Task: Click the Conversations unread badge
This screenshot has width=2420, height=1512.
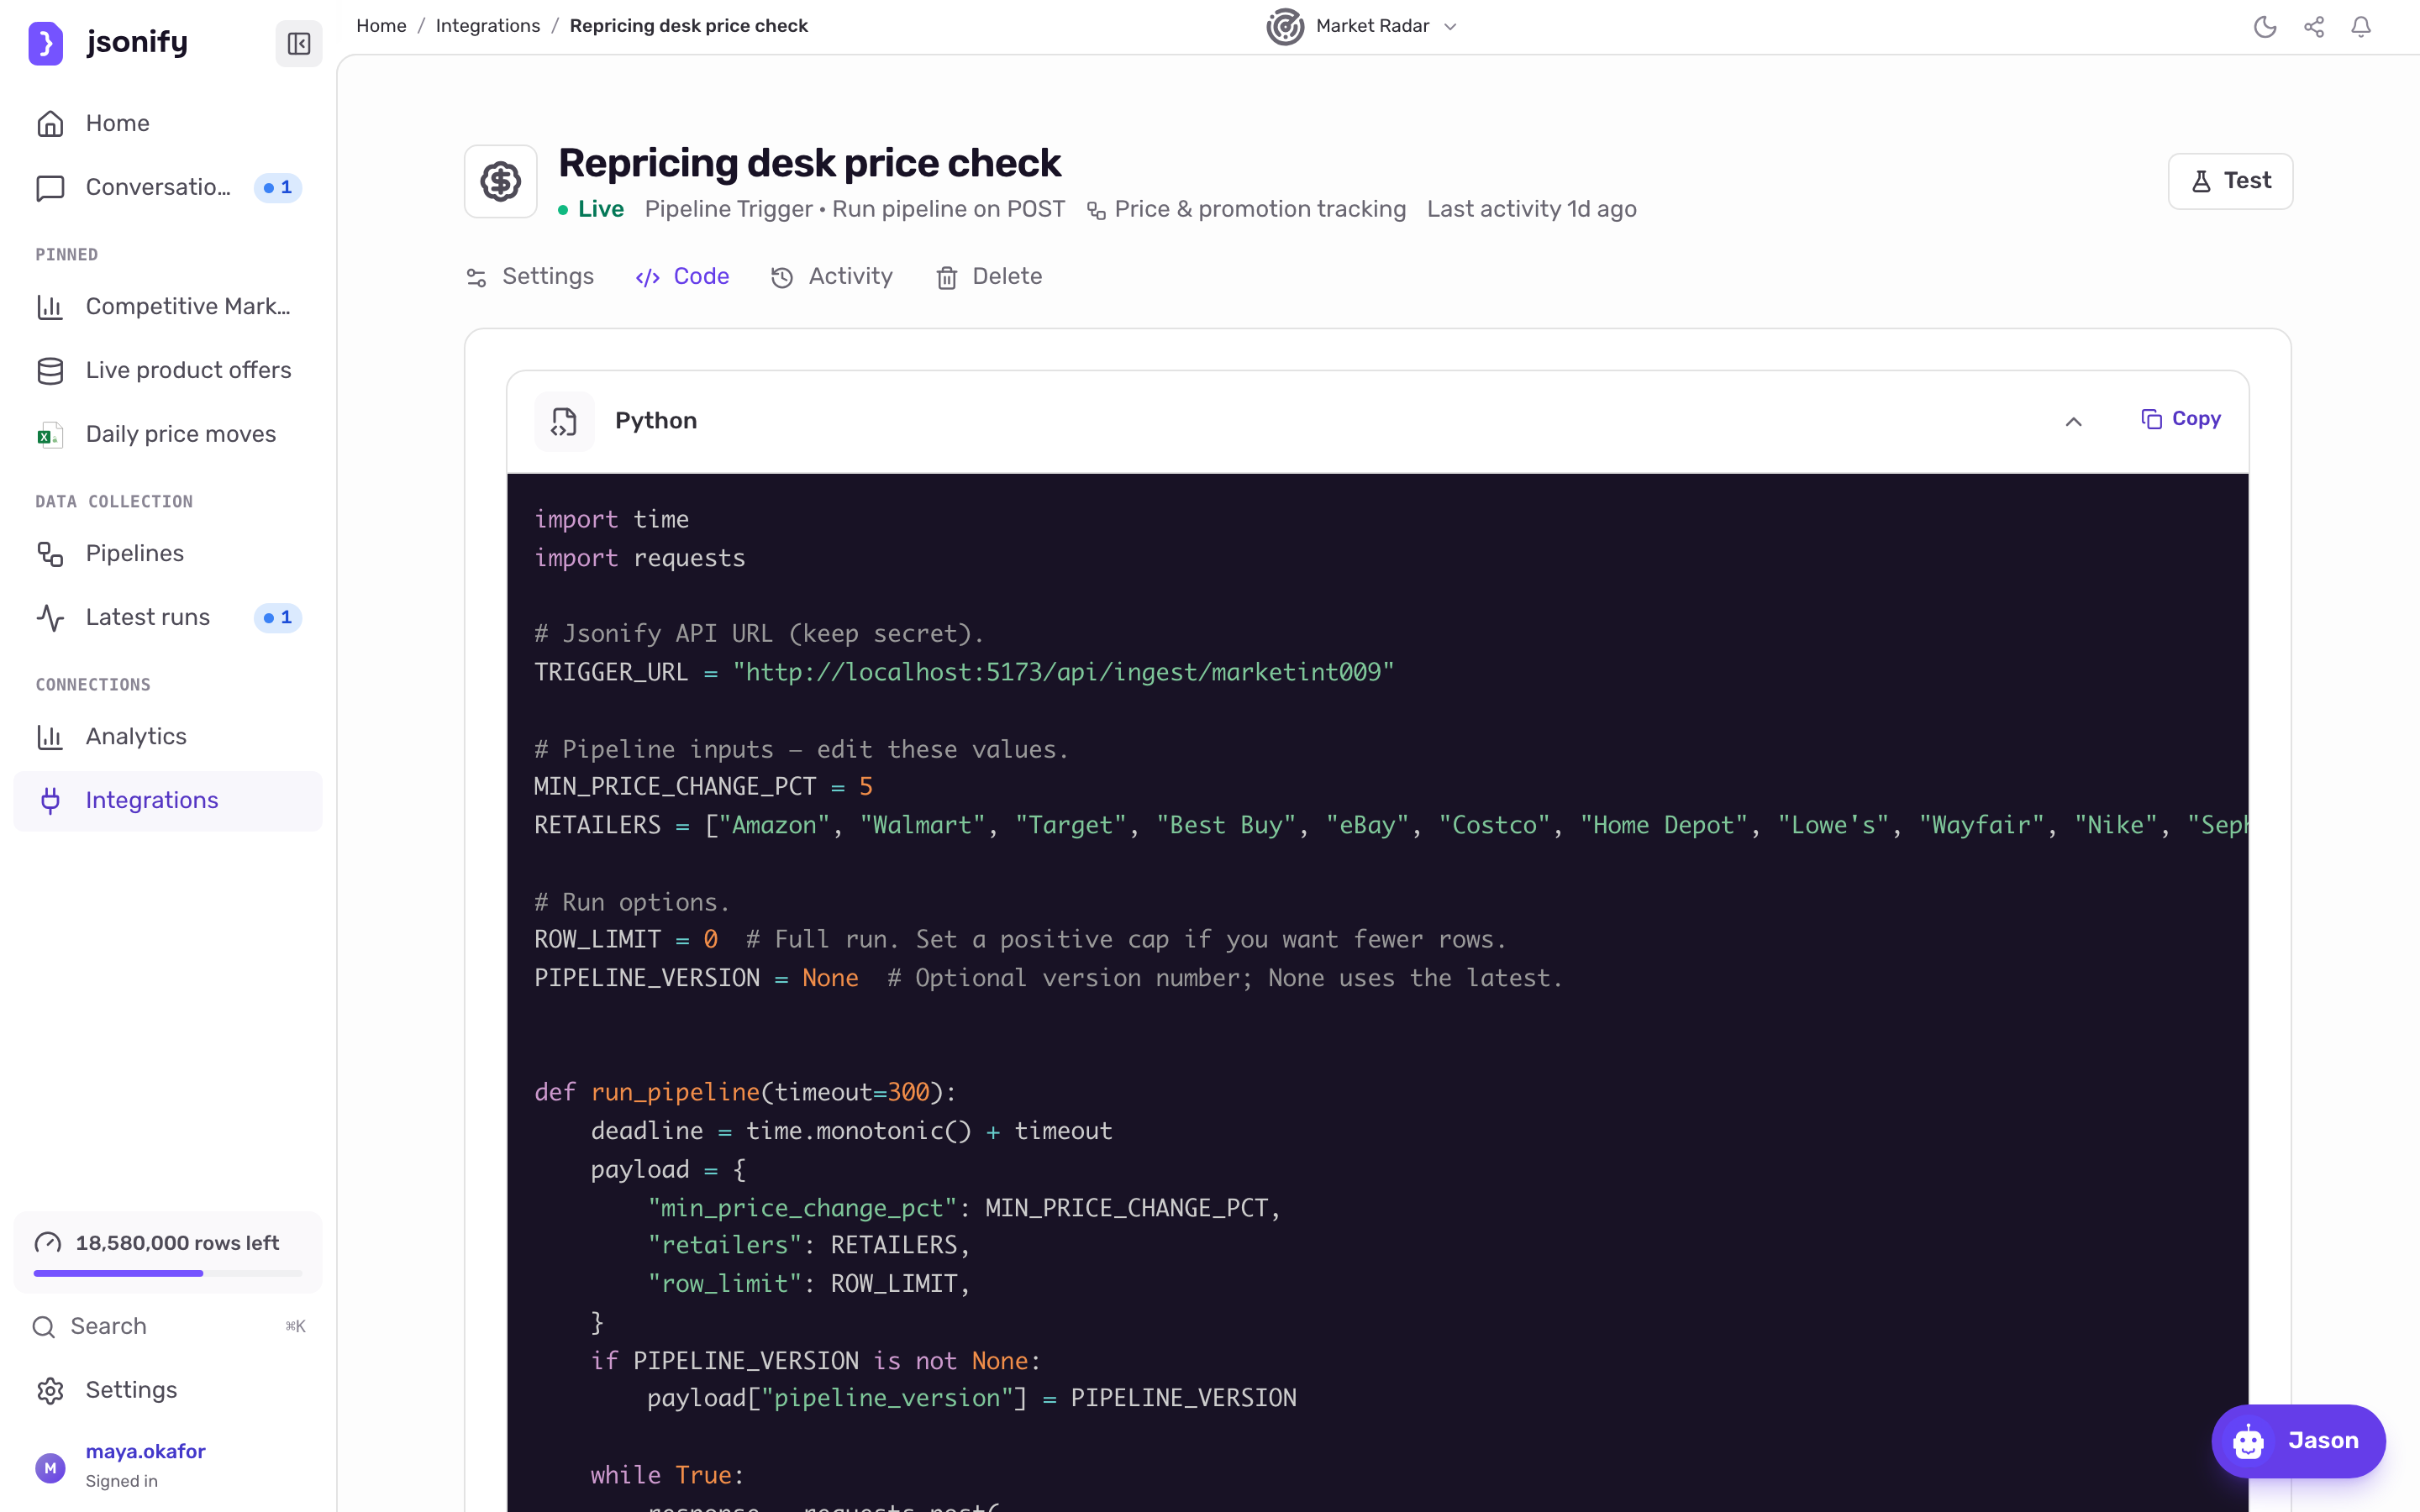Action: tap(277, 187)
